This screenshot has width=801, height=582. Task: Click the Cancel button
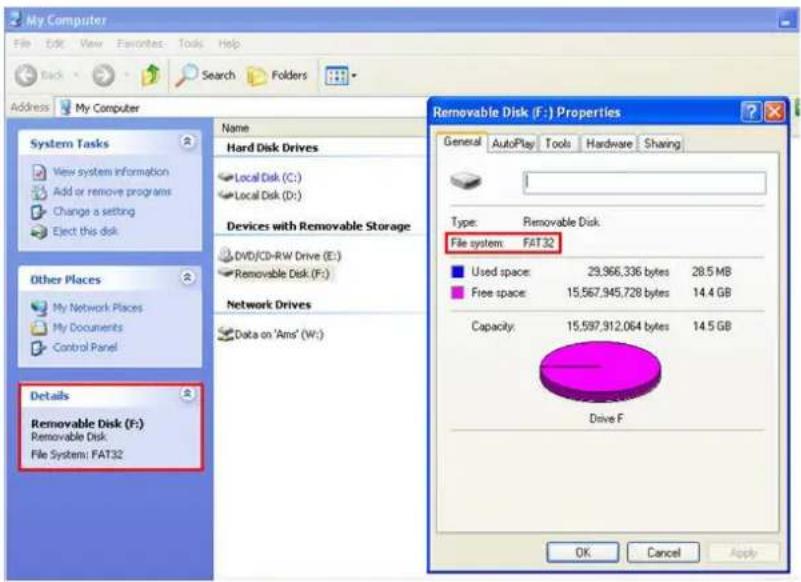pos(663,552)
